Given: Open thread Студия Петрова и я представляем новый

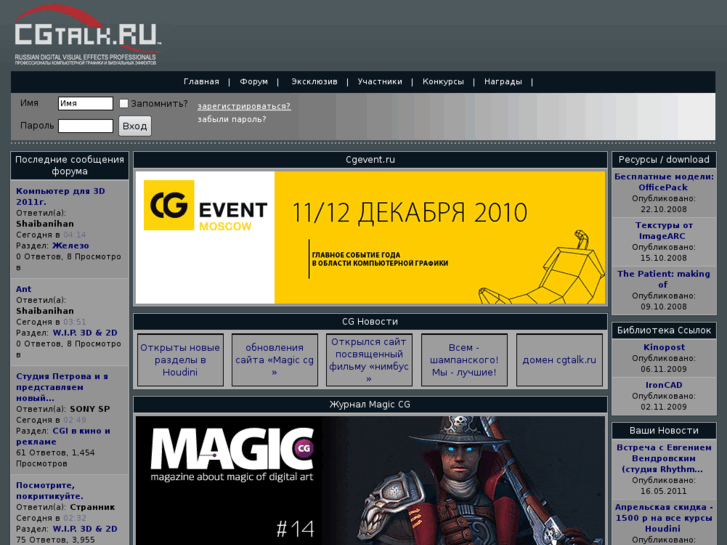Looking at the screenshot, I should pos(62,387).
